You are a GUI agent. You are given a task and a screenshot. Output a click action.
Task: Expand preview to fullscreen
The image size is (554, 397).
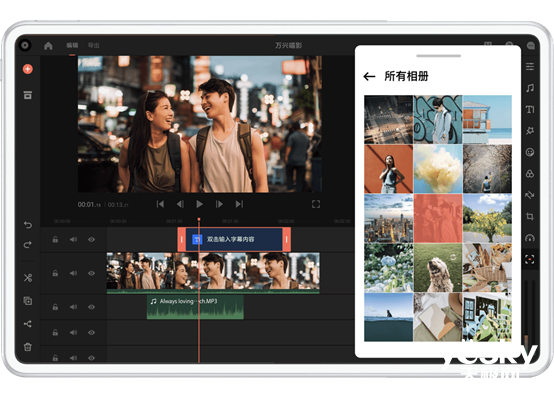(x=316, y=204)
